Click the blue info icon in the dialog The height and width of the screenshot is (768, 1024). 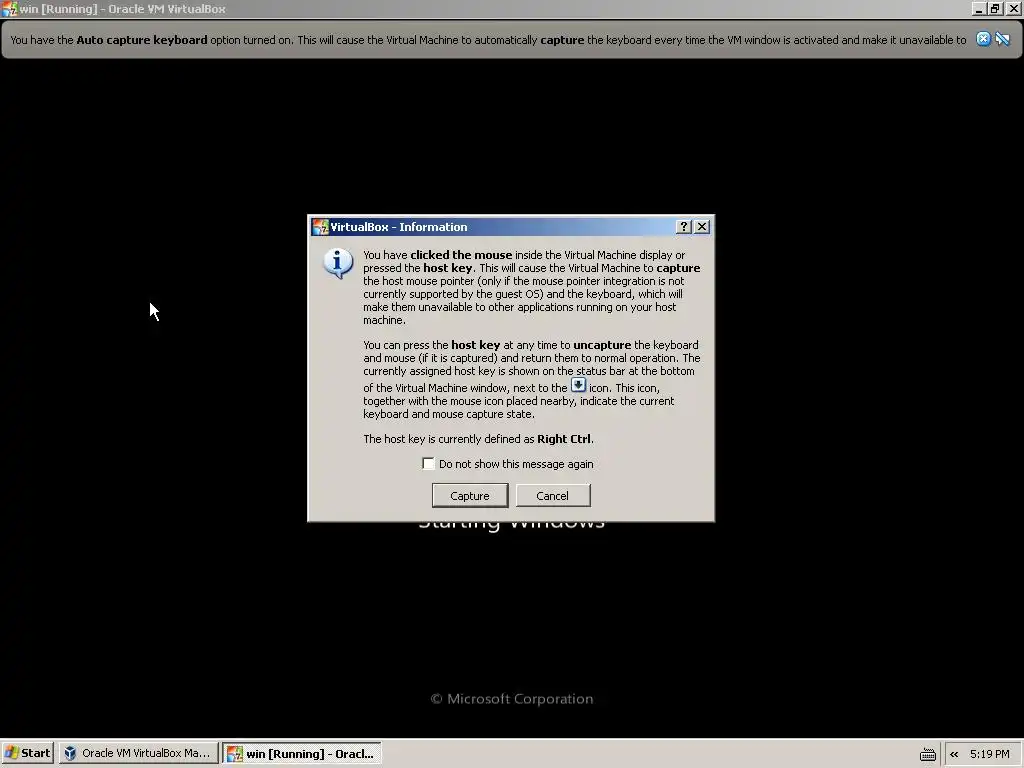tap(338, 263)
